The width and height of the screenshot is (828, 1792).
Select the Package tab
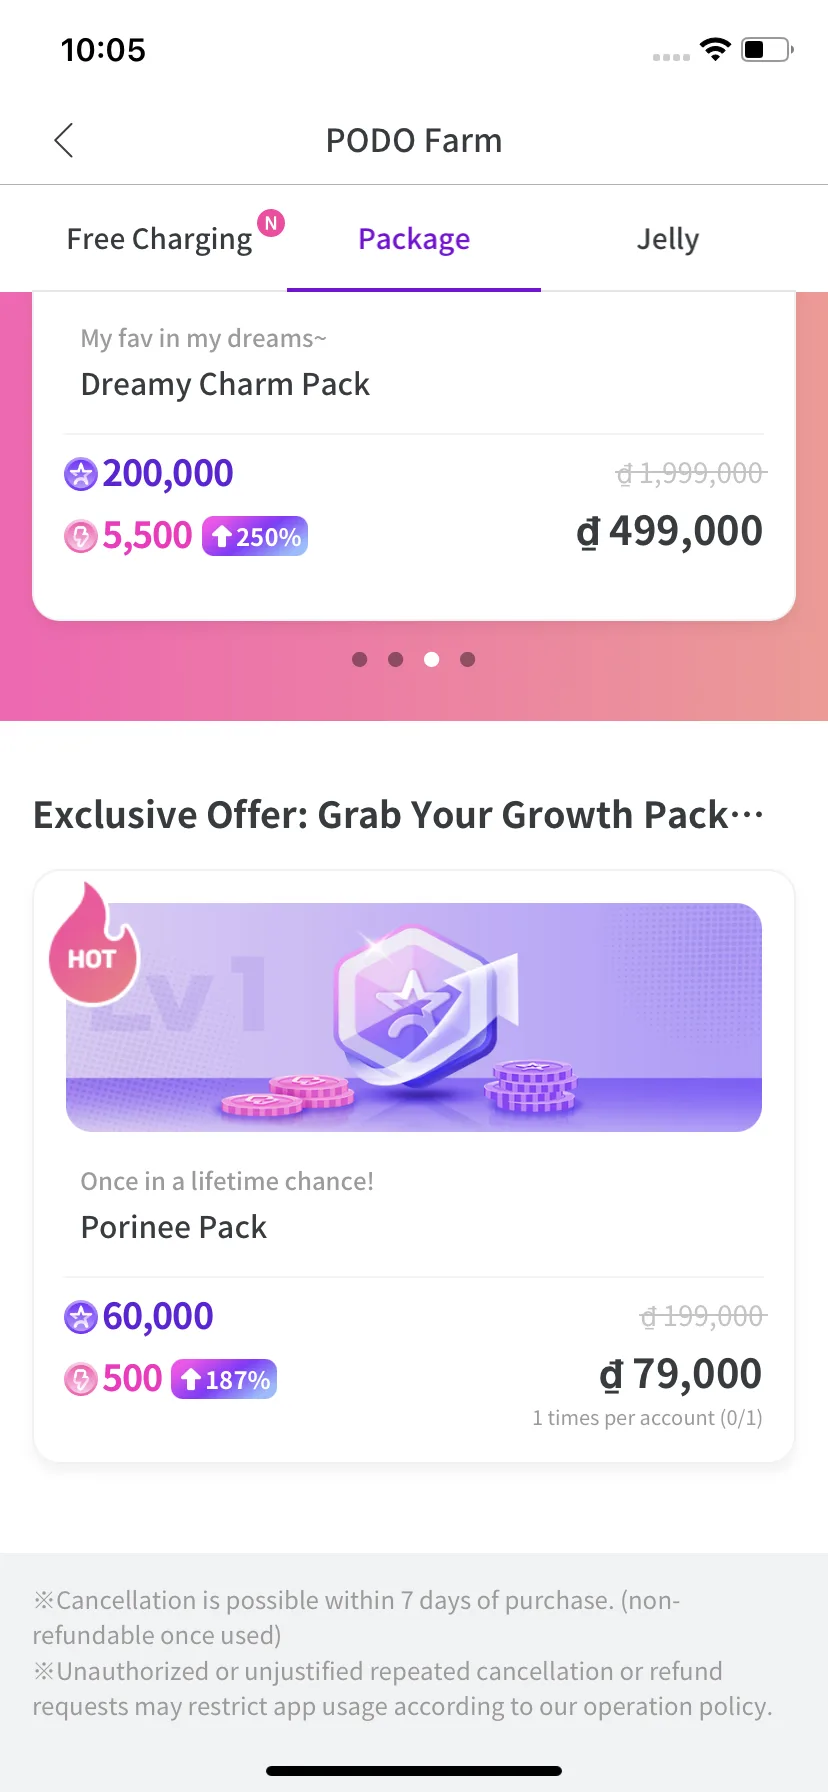[414, 239]
